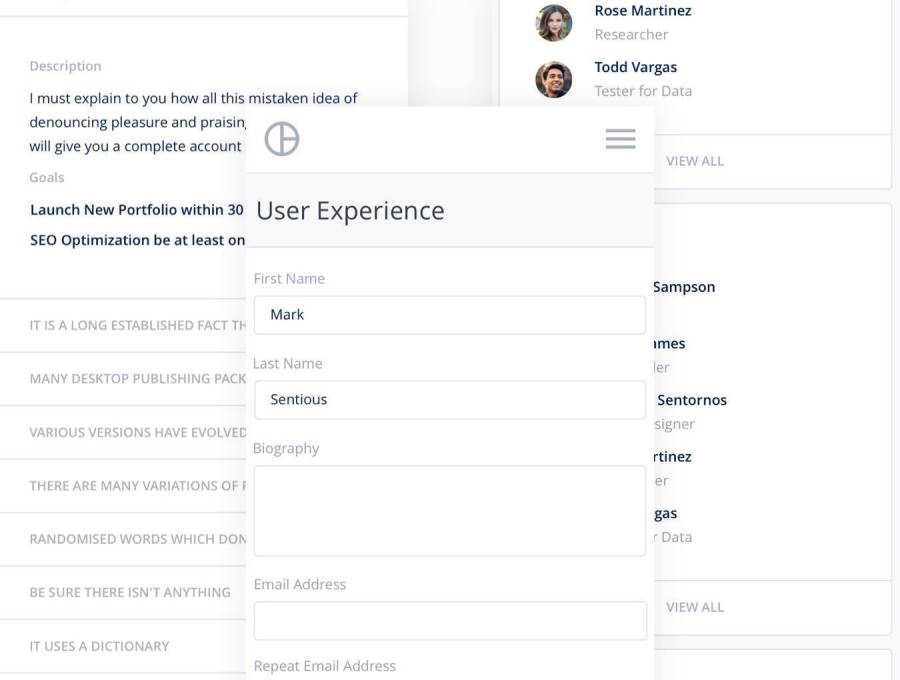Click the Description label
Viewport: 900px width, 680px height.
pos(65,66)
